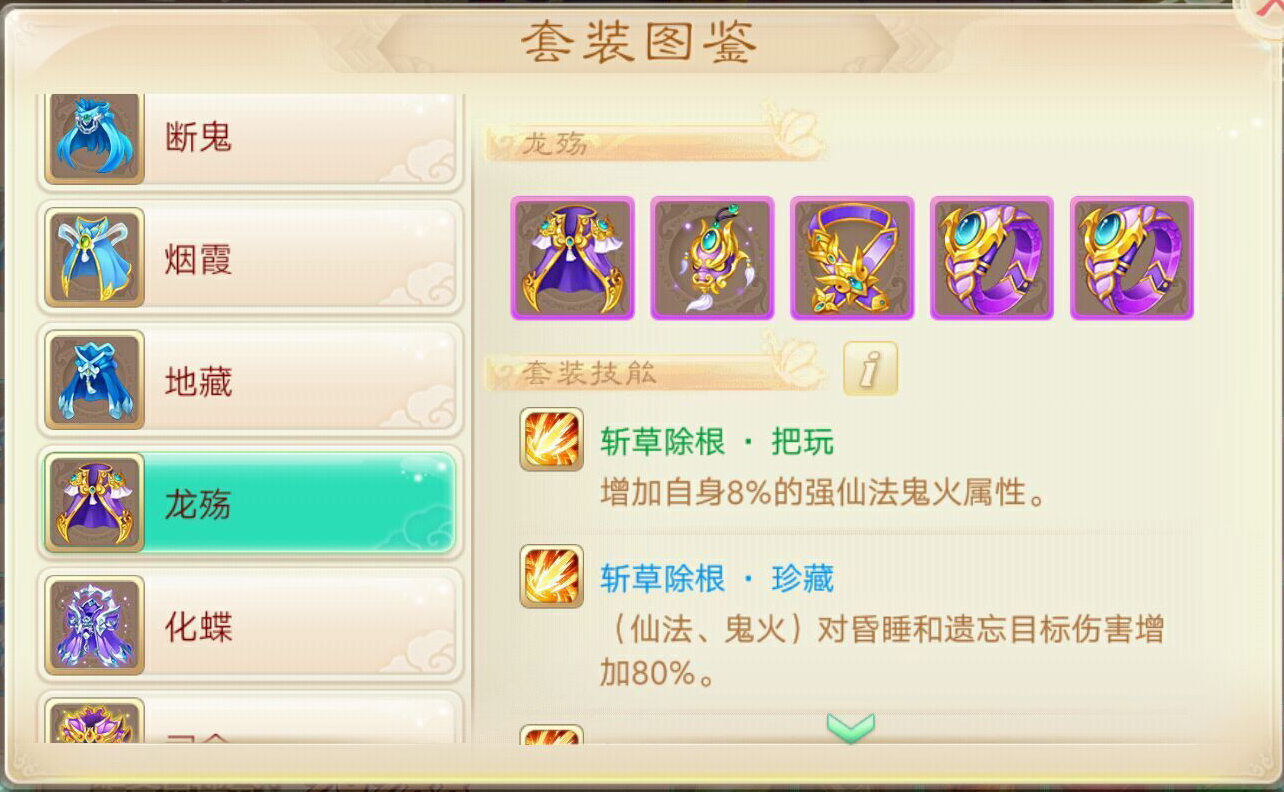1284x792 pixels.
Task: Select the highlighted 龙殇 set entry
Action: (x=250, y=503)
